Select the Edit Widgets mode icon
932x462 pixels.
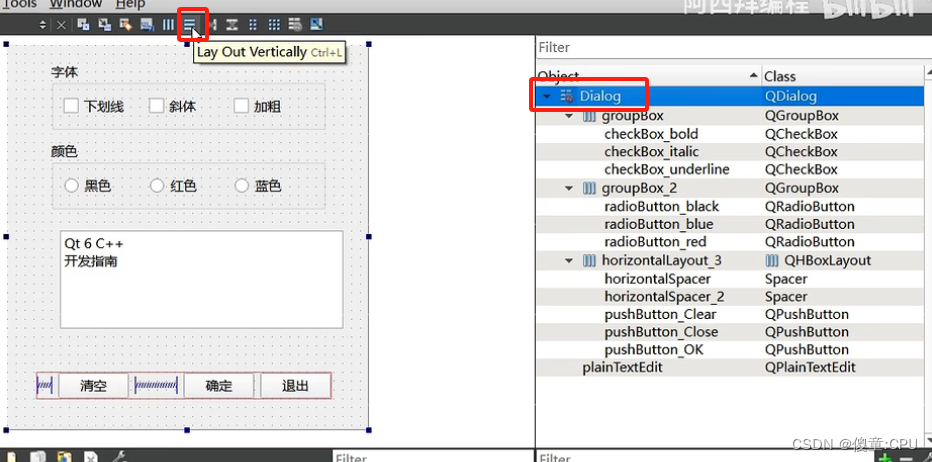[83, 24]
